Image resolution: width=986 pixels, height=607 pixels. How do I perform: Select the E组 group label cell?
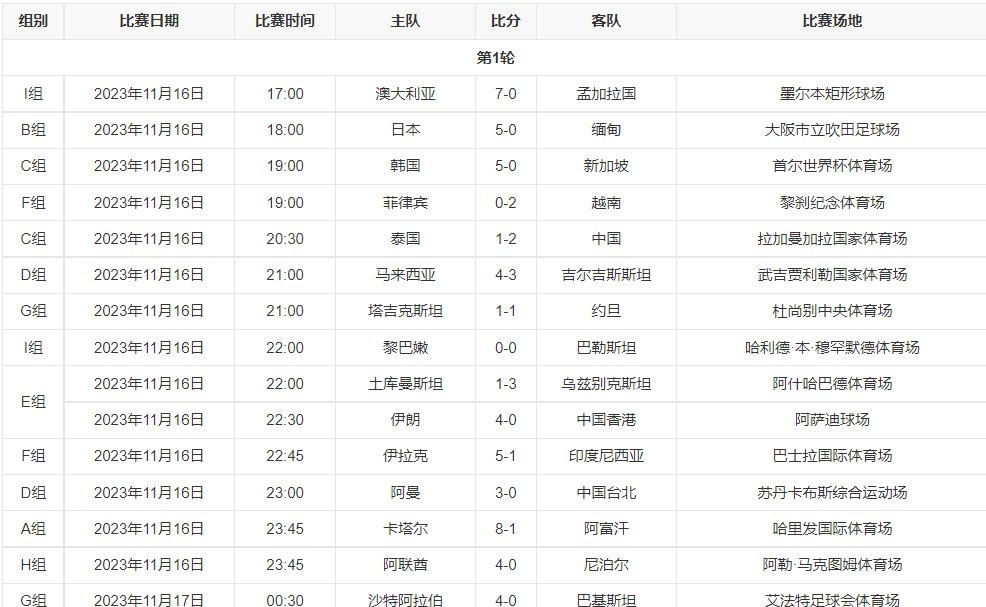tap(31, 402)
